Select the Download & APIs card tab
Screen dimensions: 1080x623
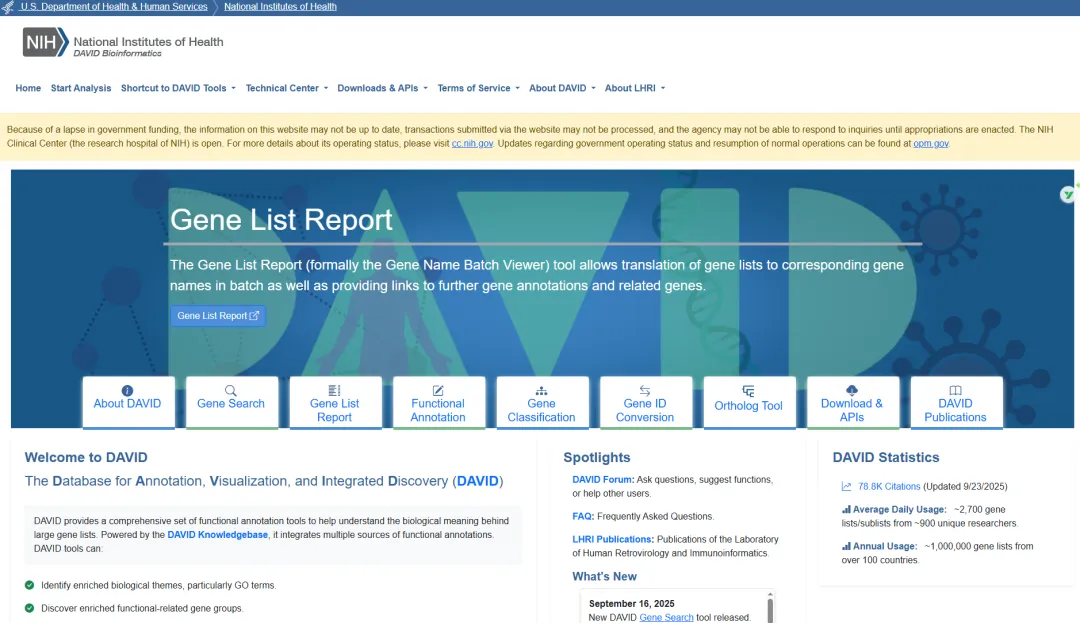[853, 402]
